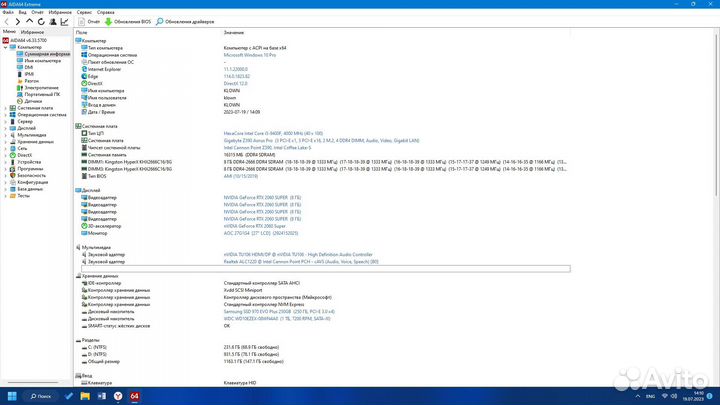The width and height of the screenshot is (720, 405).
Task: Open the Вид menu
Action: pyautogui.click(x=22, y=12)
